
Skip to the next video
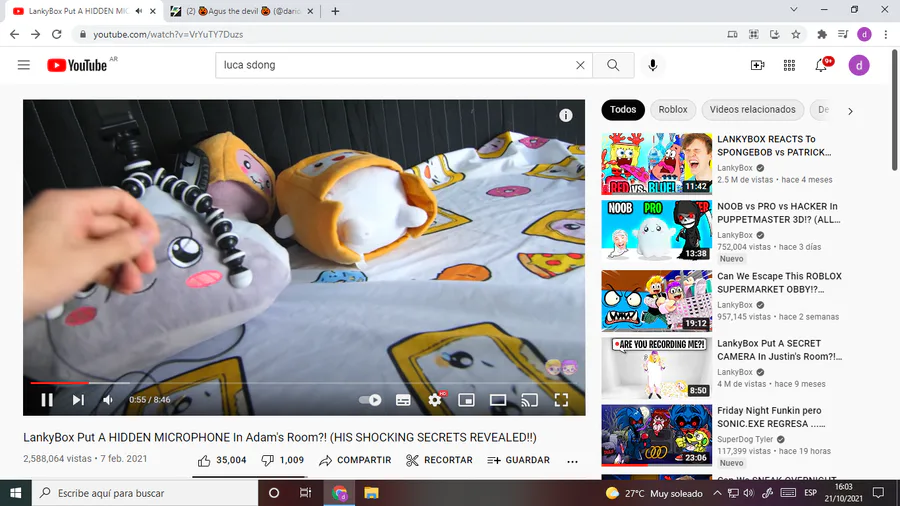pos(78,400)
